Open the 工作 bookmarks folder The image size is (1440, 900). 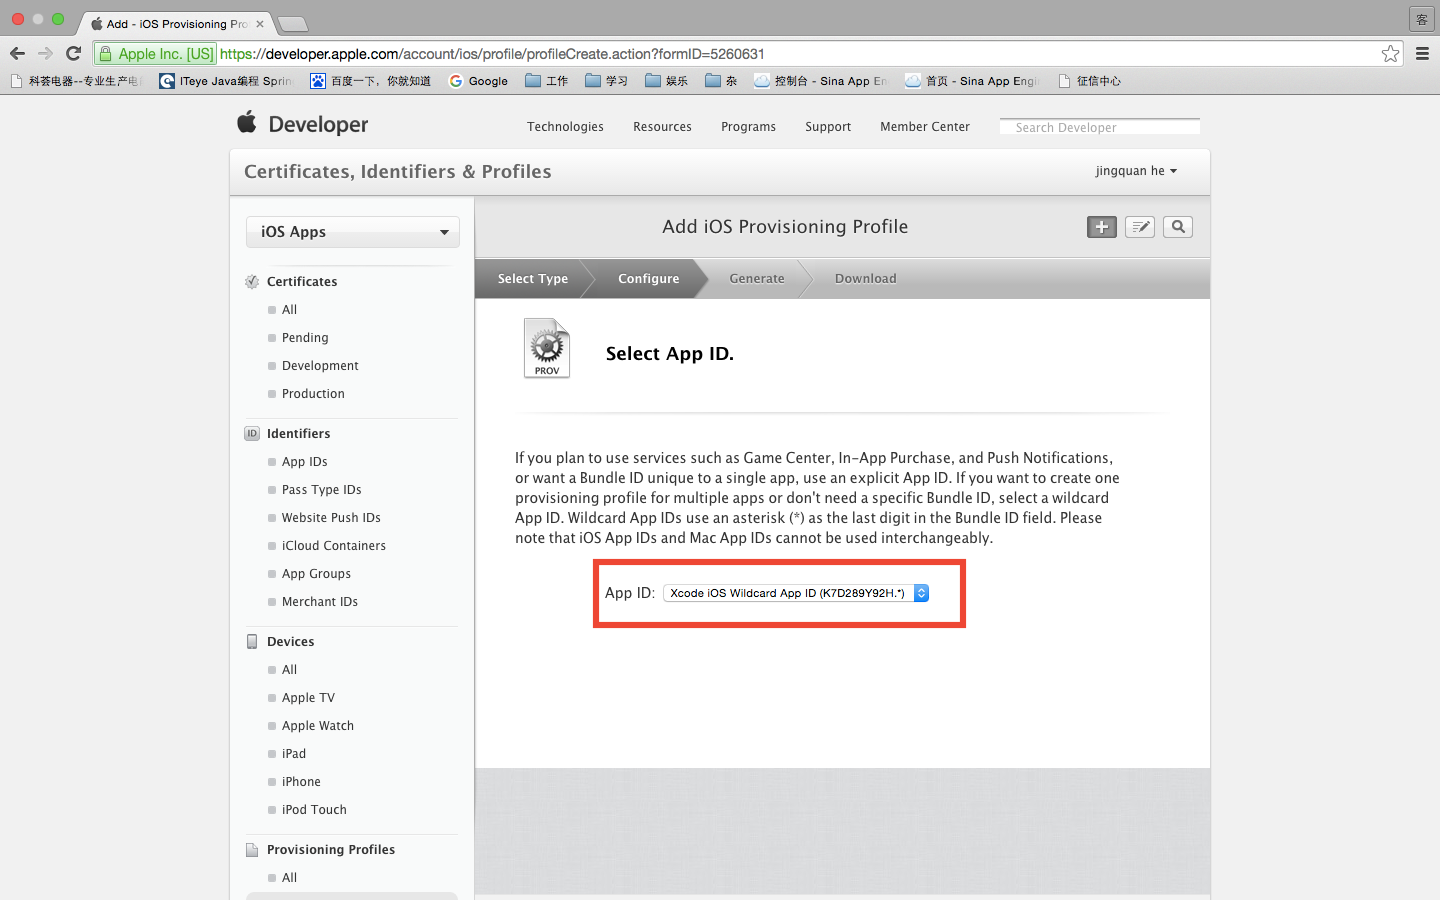pos(547,81)
